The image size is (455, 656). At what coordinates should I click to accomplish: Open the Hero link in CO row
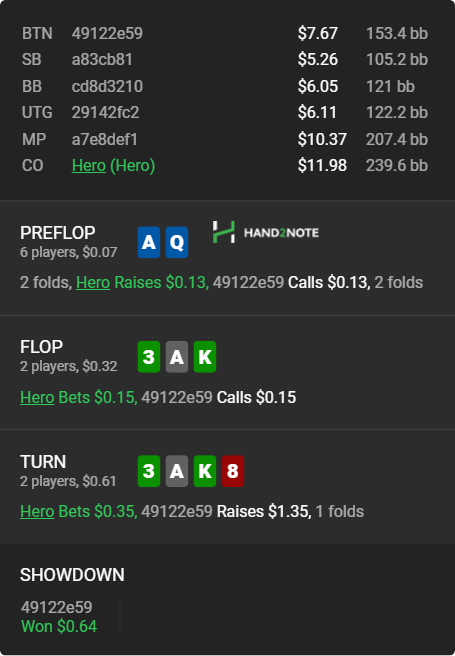click(x=89, y=166)
